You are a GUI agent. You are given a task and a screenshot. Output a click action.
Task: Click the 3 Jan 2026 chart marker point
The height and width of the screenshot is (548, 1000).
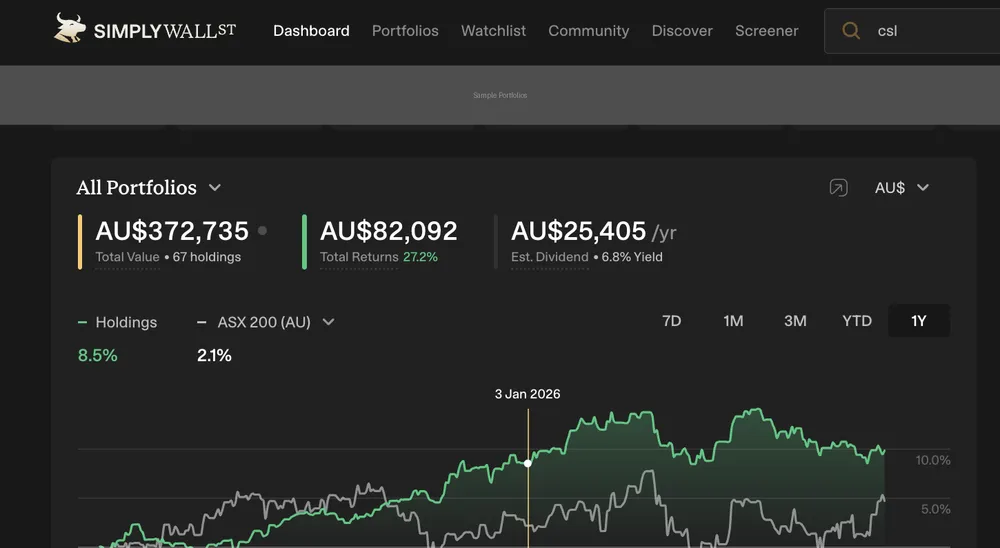tap(527, 463)
